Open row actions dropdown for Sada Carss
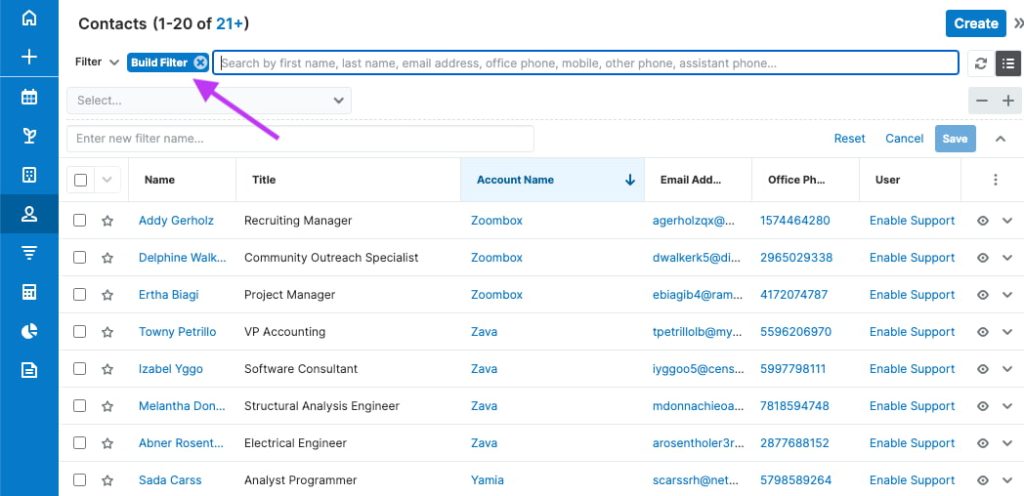 click(1007, 480)
